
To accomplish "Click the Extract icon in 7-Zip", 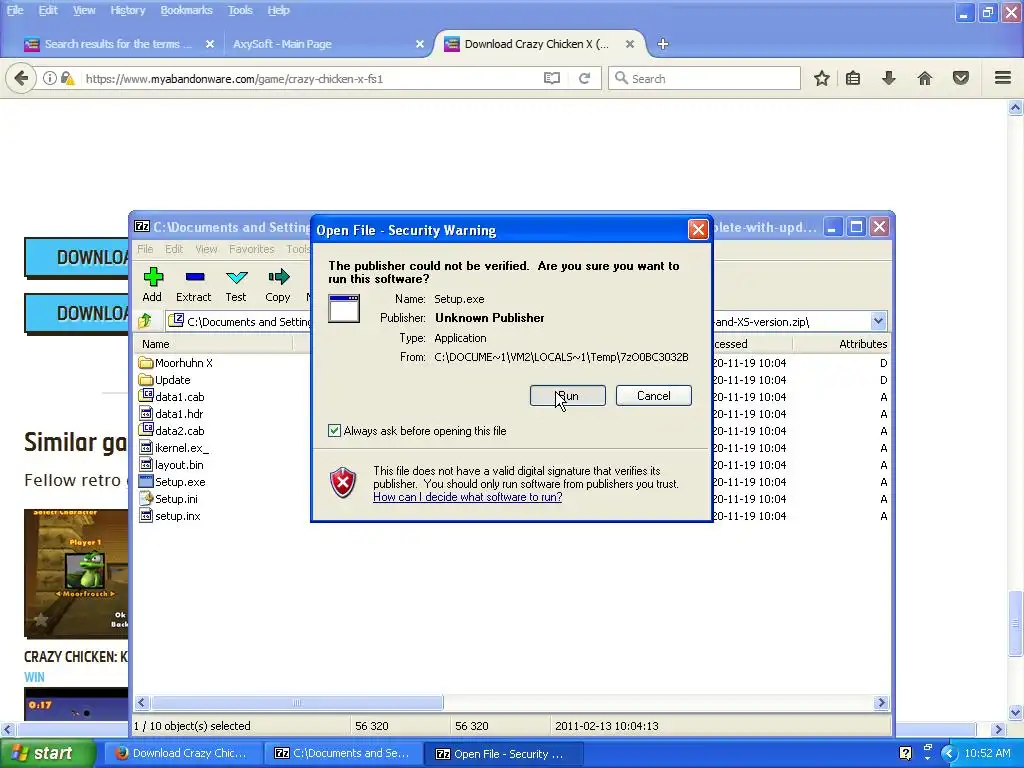I will click(194, 285).
